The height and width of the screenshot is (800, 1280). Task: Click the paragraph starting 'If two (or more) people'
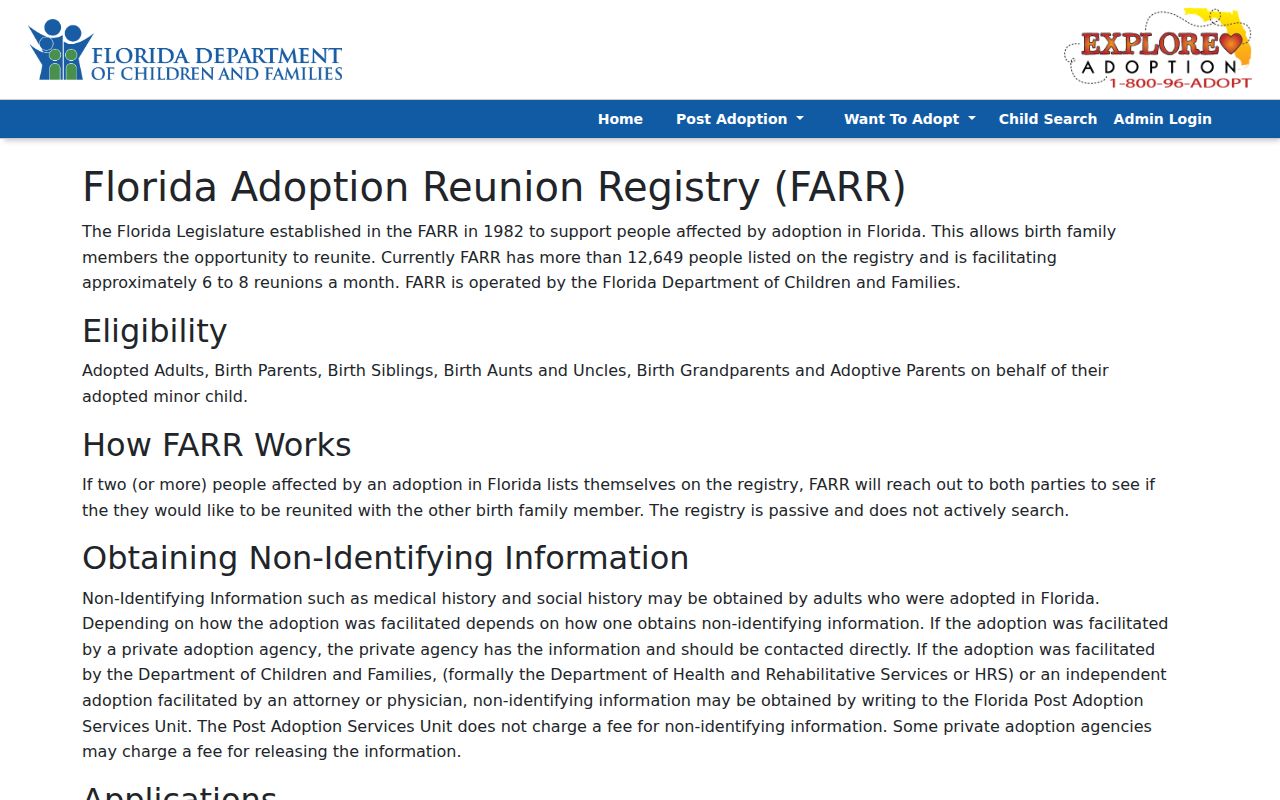pyautogui.click(x=618, y=497)
